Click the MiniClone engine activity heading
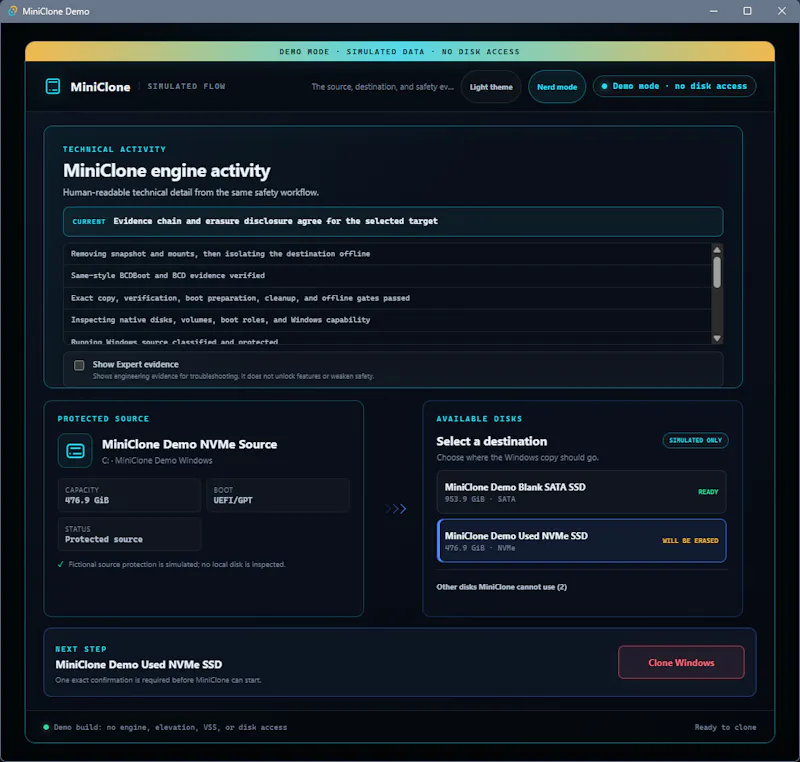Viewport: 800px width, 762px height. click(x=167, y=171)
